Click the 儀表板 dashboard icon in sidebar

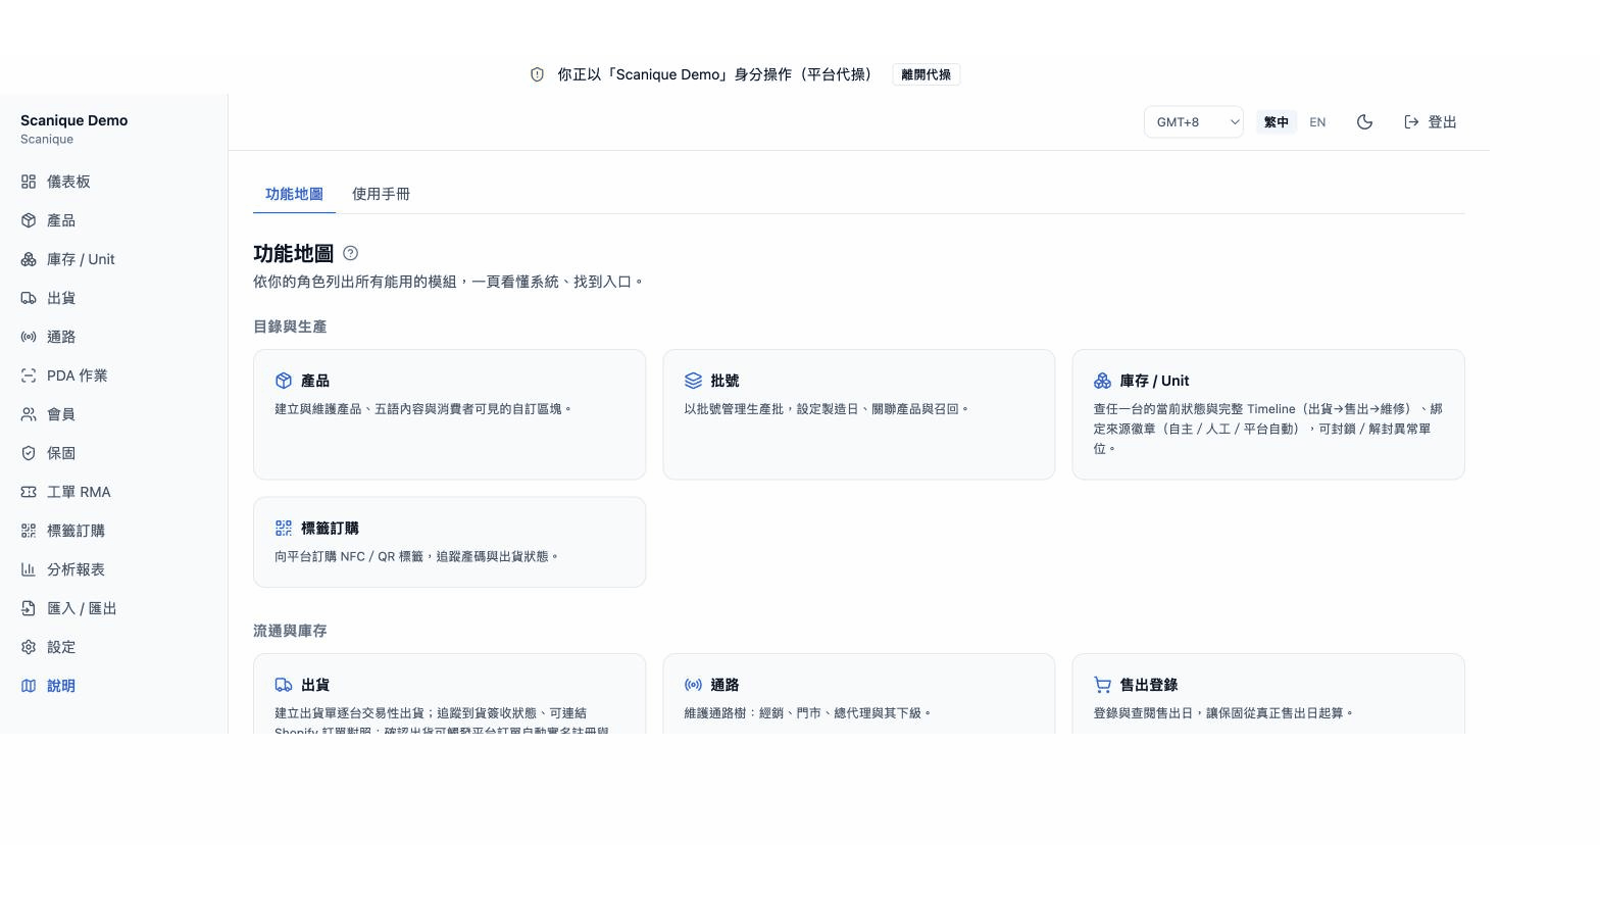pyautogui.click(x=28, y=182)
